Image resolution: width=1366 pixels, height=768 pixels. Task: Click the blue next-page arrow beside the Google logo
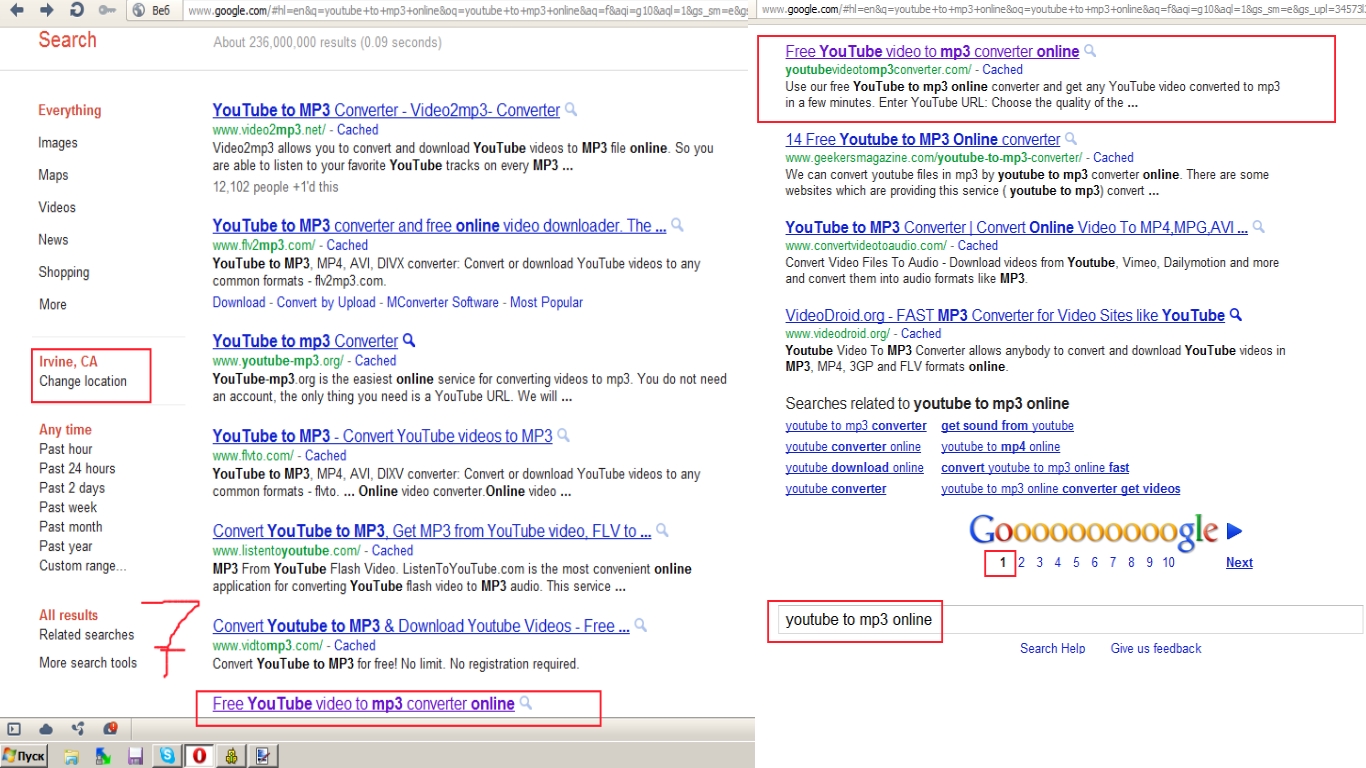1235,531
